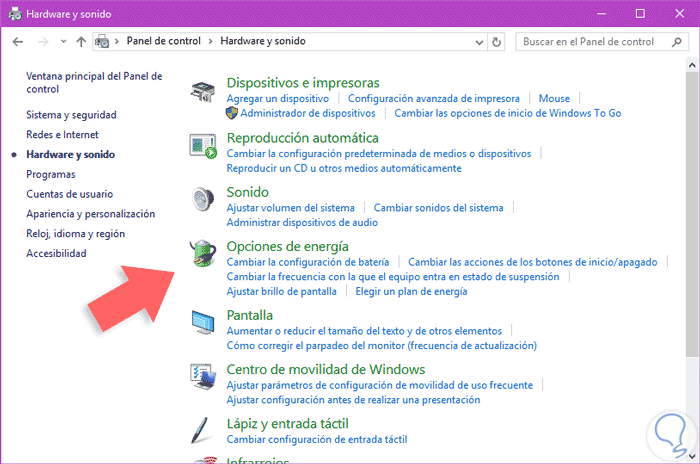700x464 pixels.
Task: Click Ajustar brillo de pantalla
Action: point(281,292)
